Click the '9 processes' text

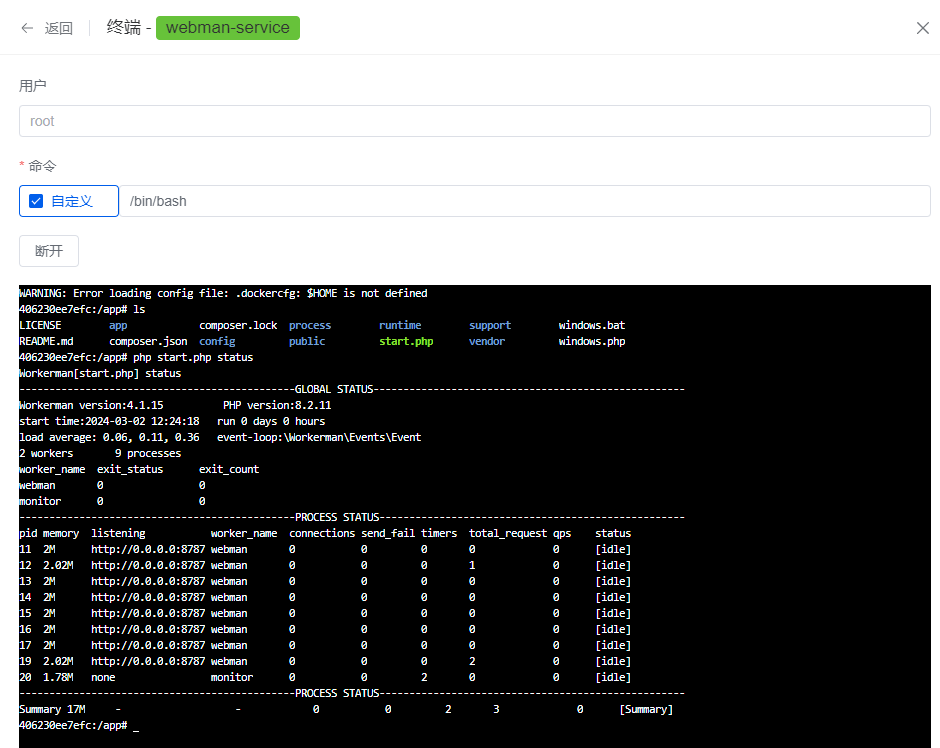click(x=148, y=454)
